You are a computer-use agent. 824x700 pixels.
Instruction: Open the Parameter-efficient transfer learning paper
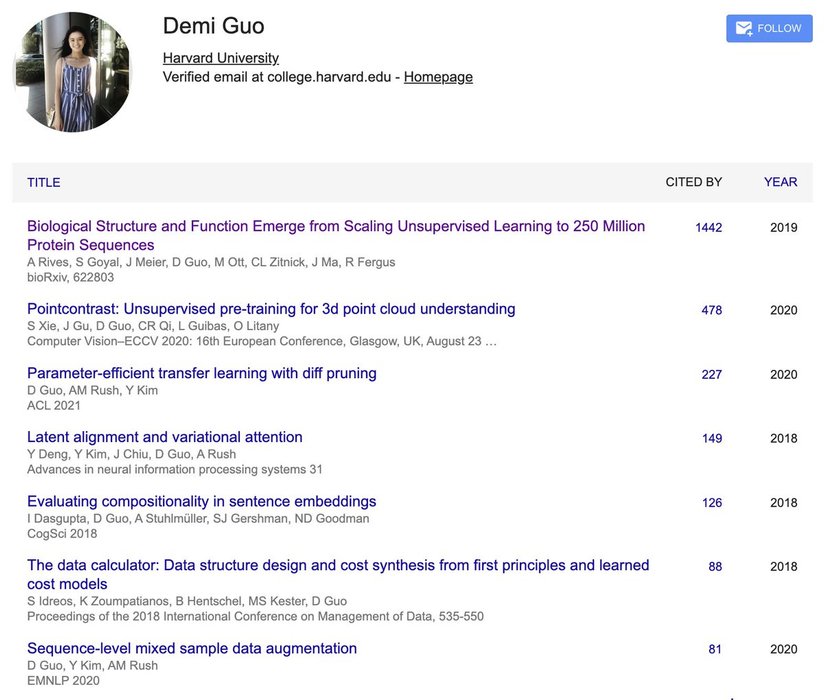click(202, 373)
